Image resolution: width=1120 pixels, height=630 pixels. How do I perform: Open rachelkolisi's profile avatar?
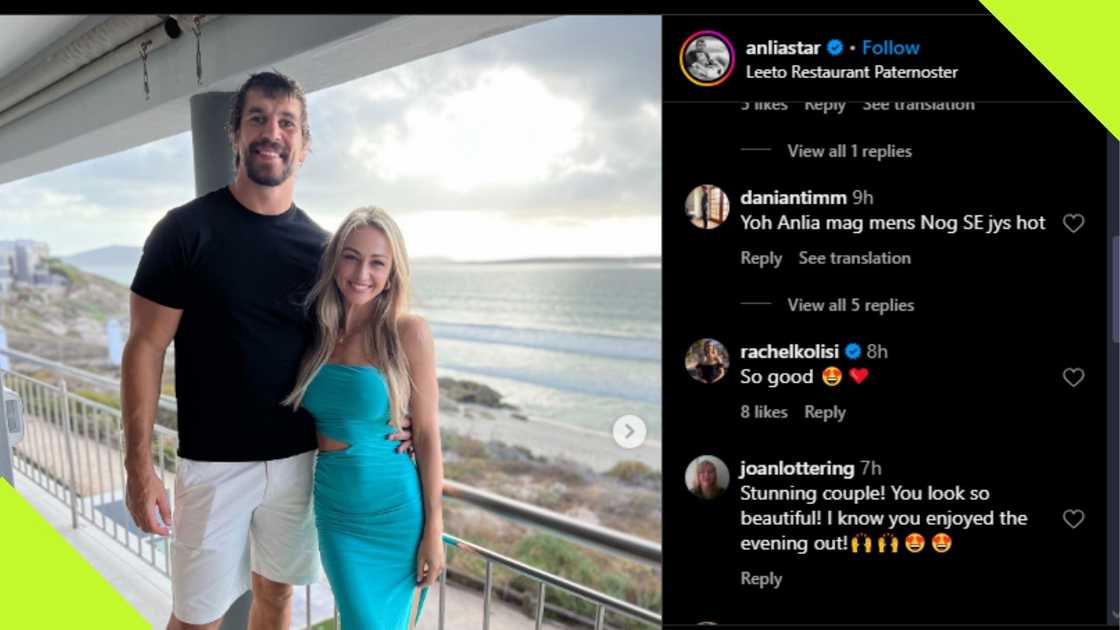pos(707,361)
